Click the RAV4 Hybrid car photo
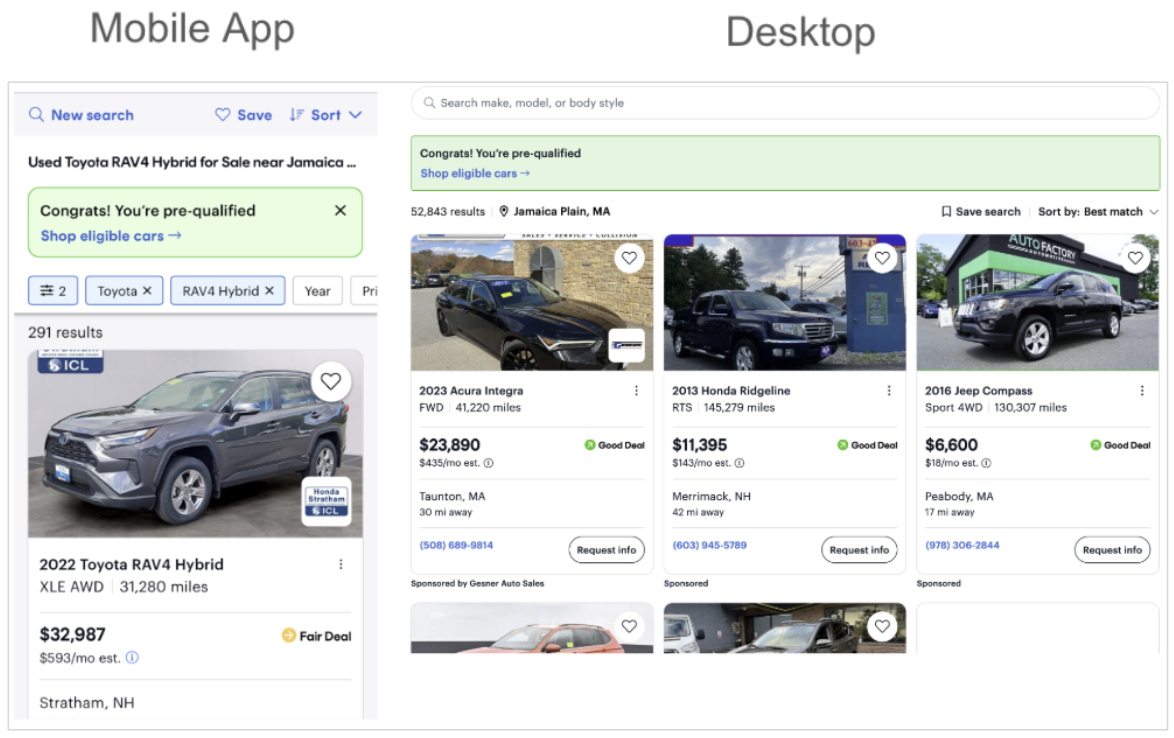This screenshot has width=1174, height=738. click(195, 444)
